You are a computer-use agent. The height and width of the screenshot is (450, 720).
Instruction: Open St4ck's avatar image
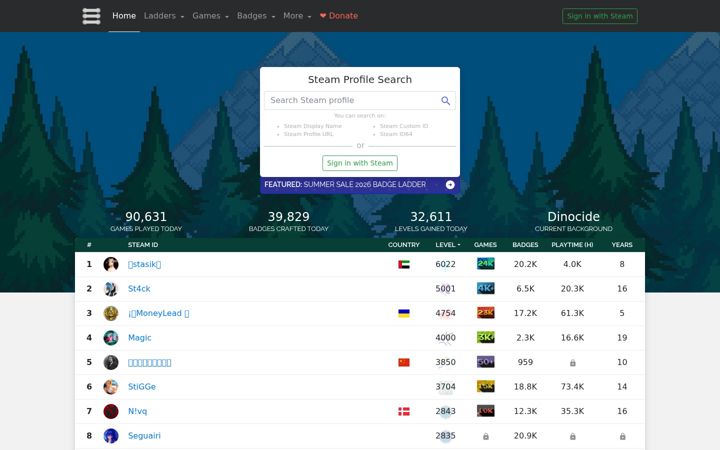tap(111, 289)
